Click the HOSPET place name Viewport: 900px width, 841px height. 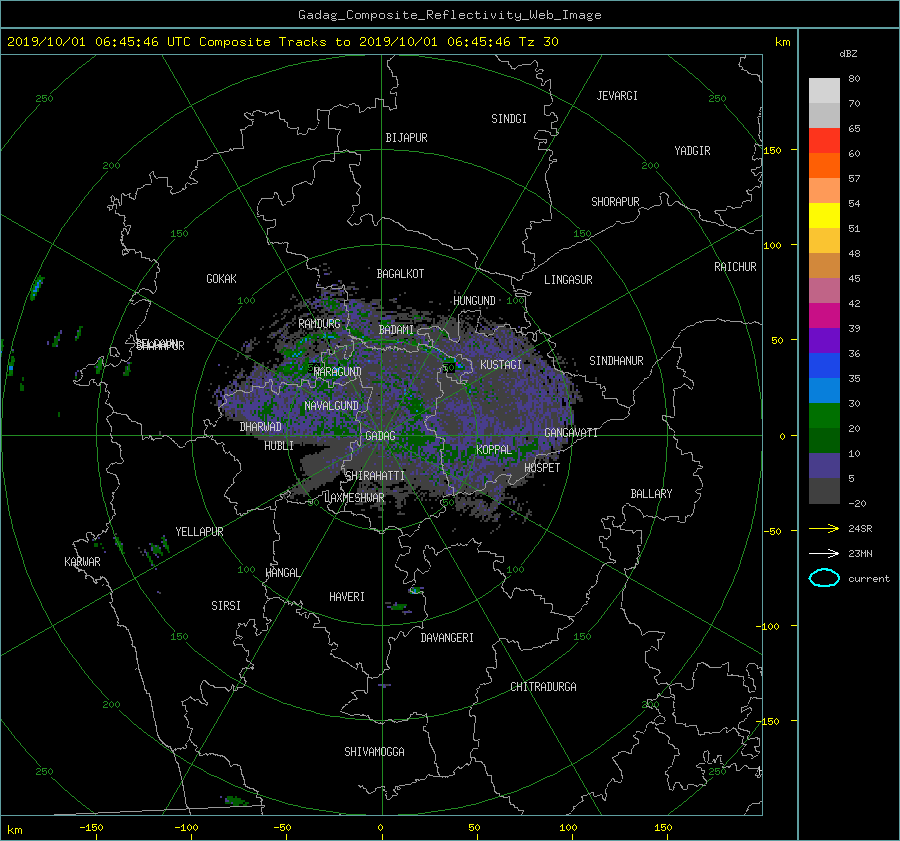pos(542,468)
